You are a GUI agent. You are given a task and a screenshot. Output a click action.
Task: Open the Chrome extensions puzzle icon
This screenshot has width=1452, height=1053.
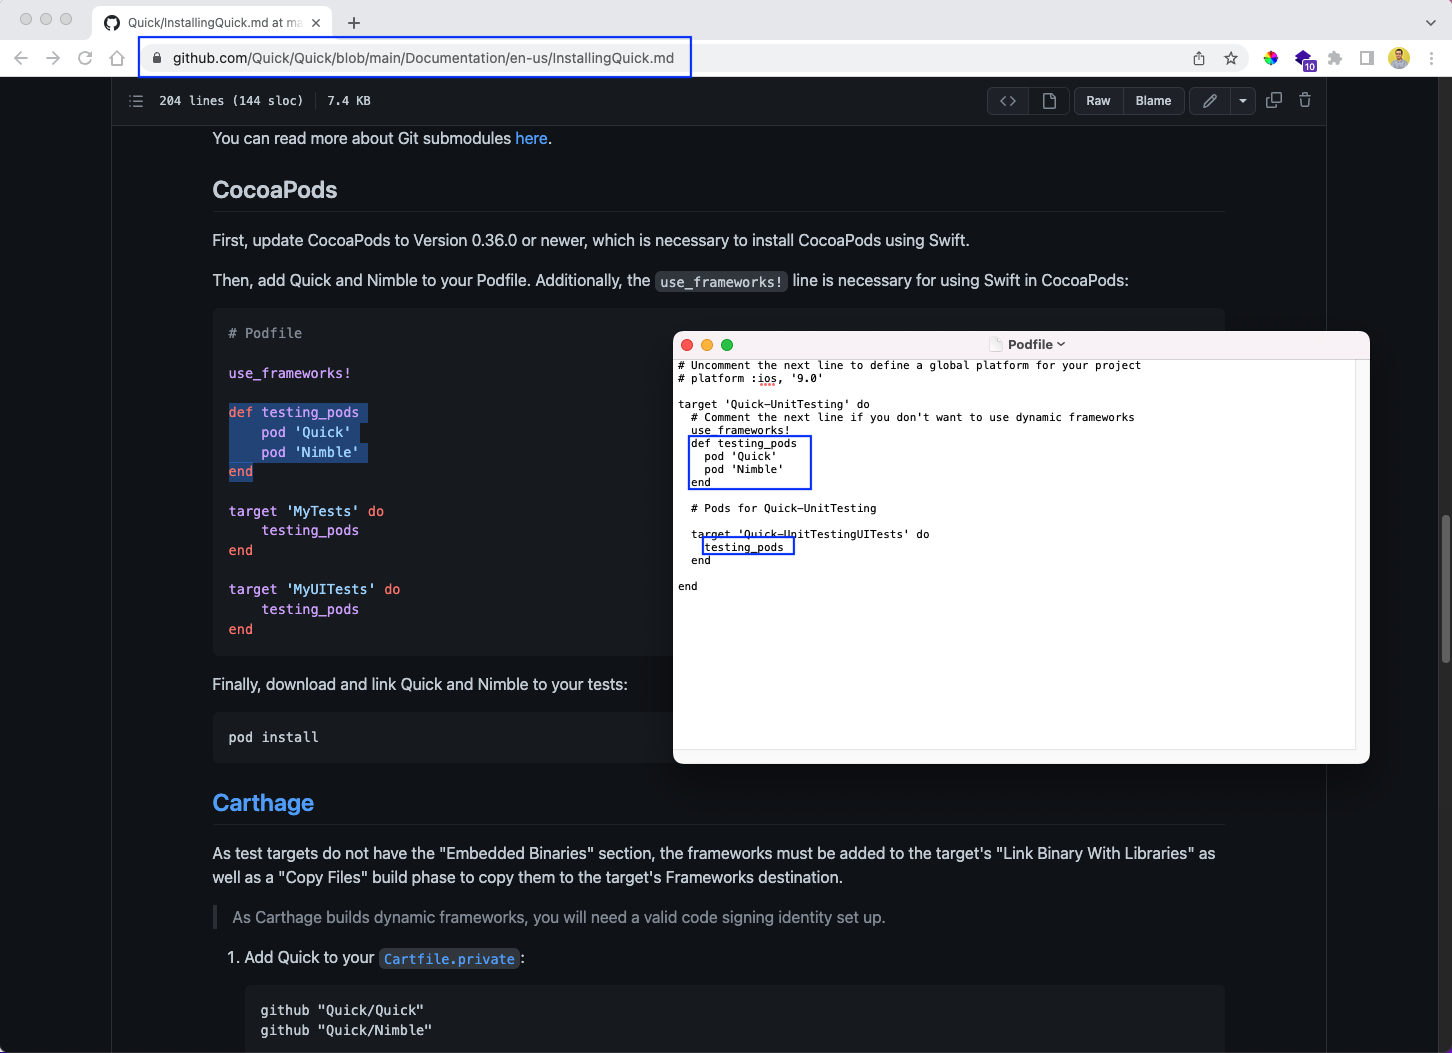[x=1335, y=58]
